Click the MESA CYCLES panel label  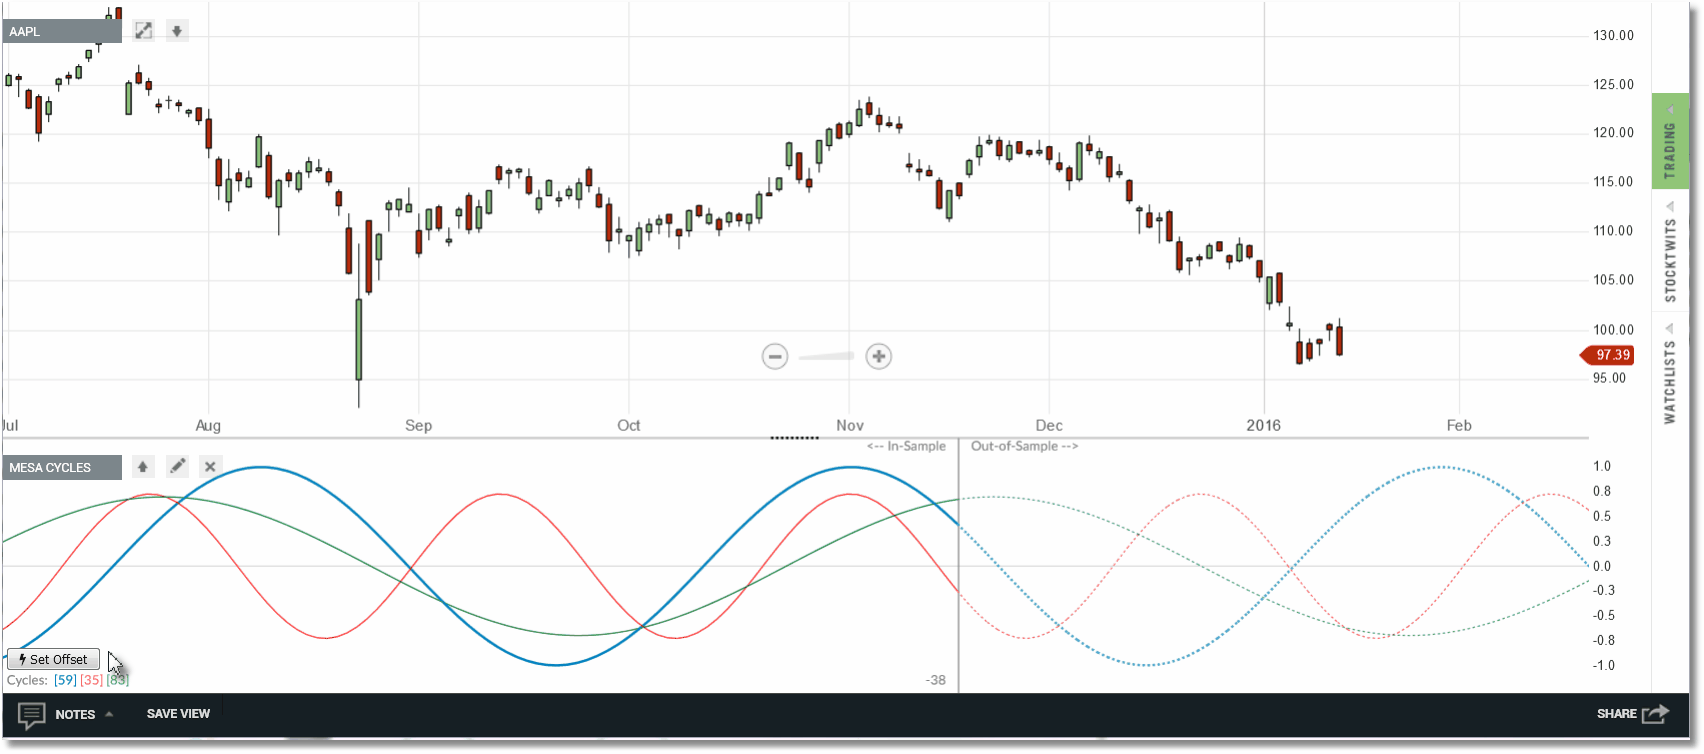pyautogui.click(x=62, y=467)
